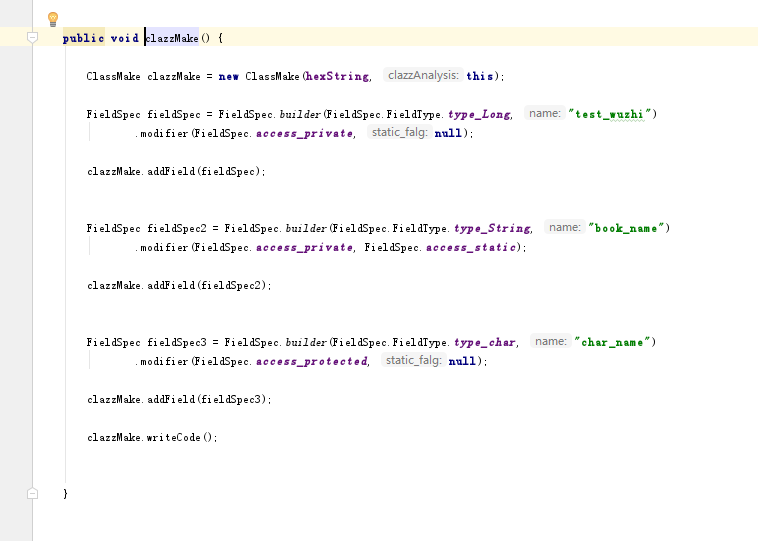Click the "char_name" string literal
The image size is (758, 541).
[x=612, y=343]
